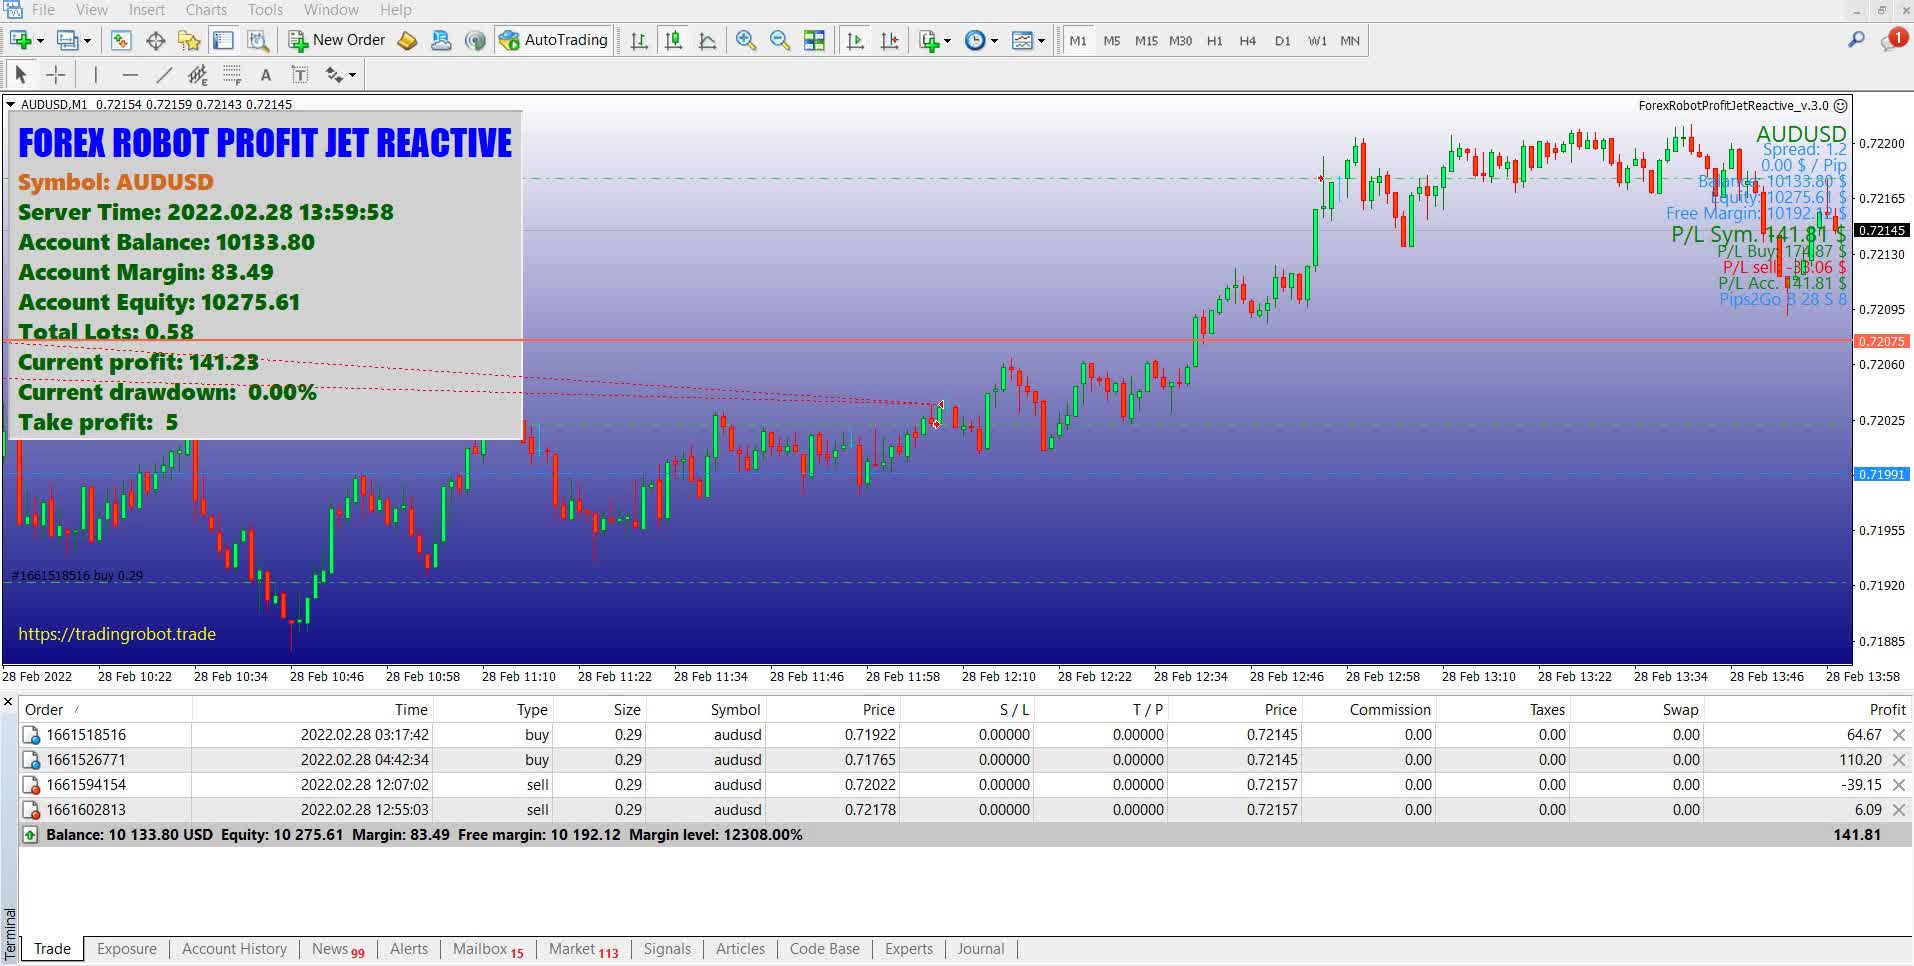Select the equidistant channel tool
Viewport: 1914px width, 966px height.
[198, 75]
